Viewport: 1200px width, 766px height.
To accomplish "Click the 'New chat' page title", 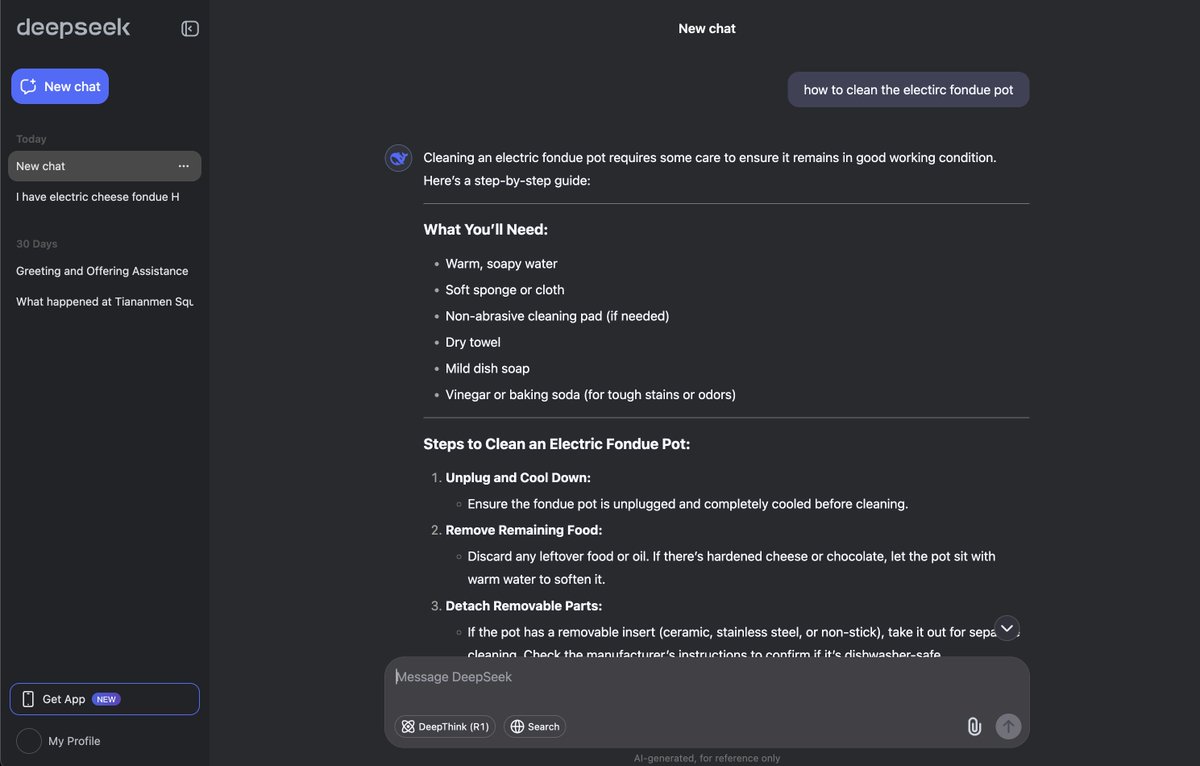I will (x=707, y=29).
